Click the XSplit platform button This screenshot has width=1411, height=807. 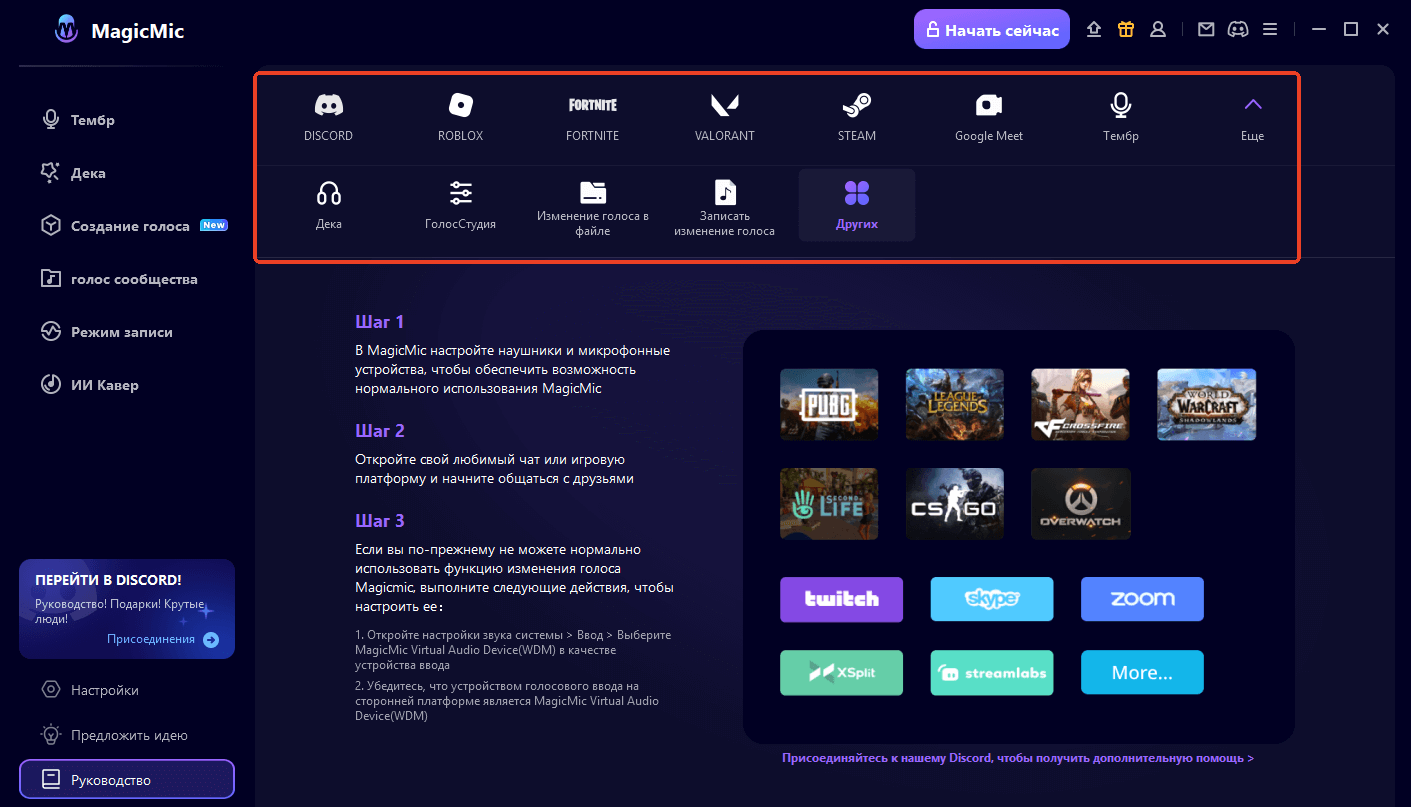tap(842, 673)
